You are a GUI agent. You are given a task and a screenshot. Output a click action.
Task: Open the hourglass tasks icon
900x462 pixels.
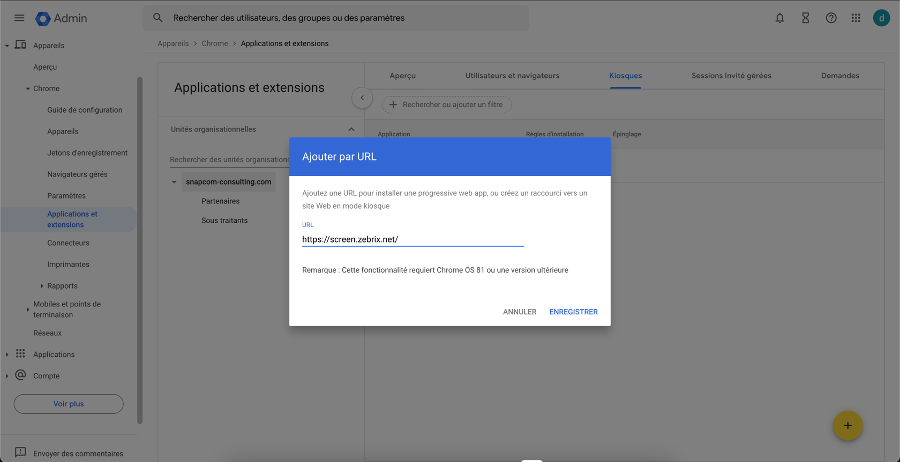[806, 18]
